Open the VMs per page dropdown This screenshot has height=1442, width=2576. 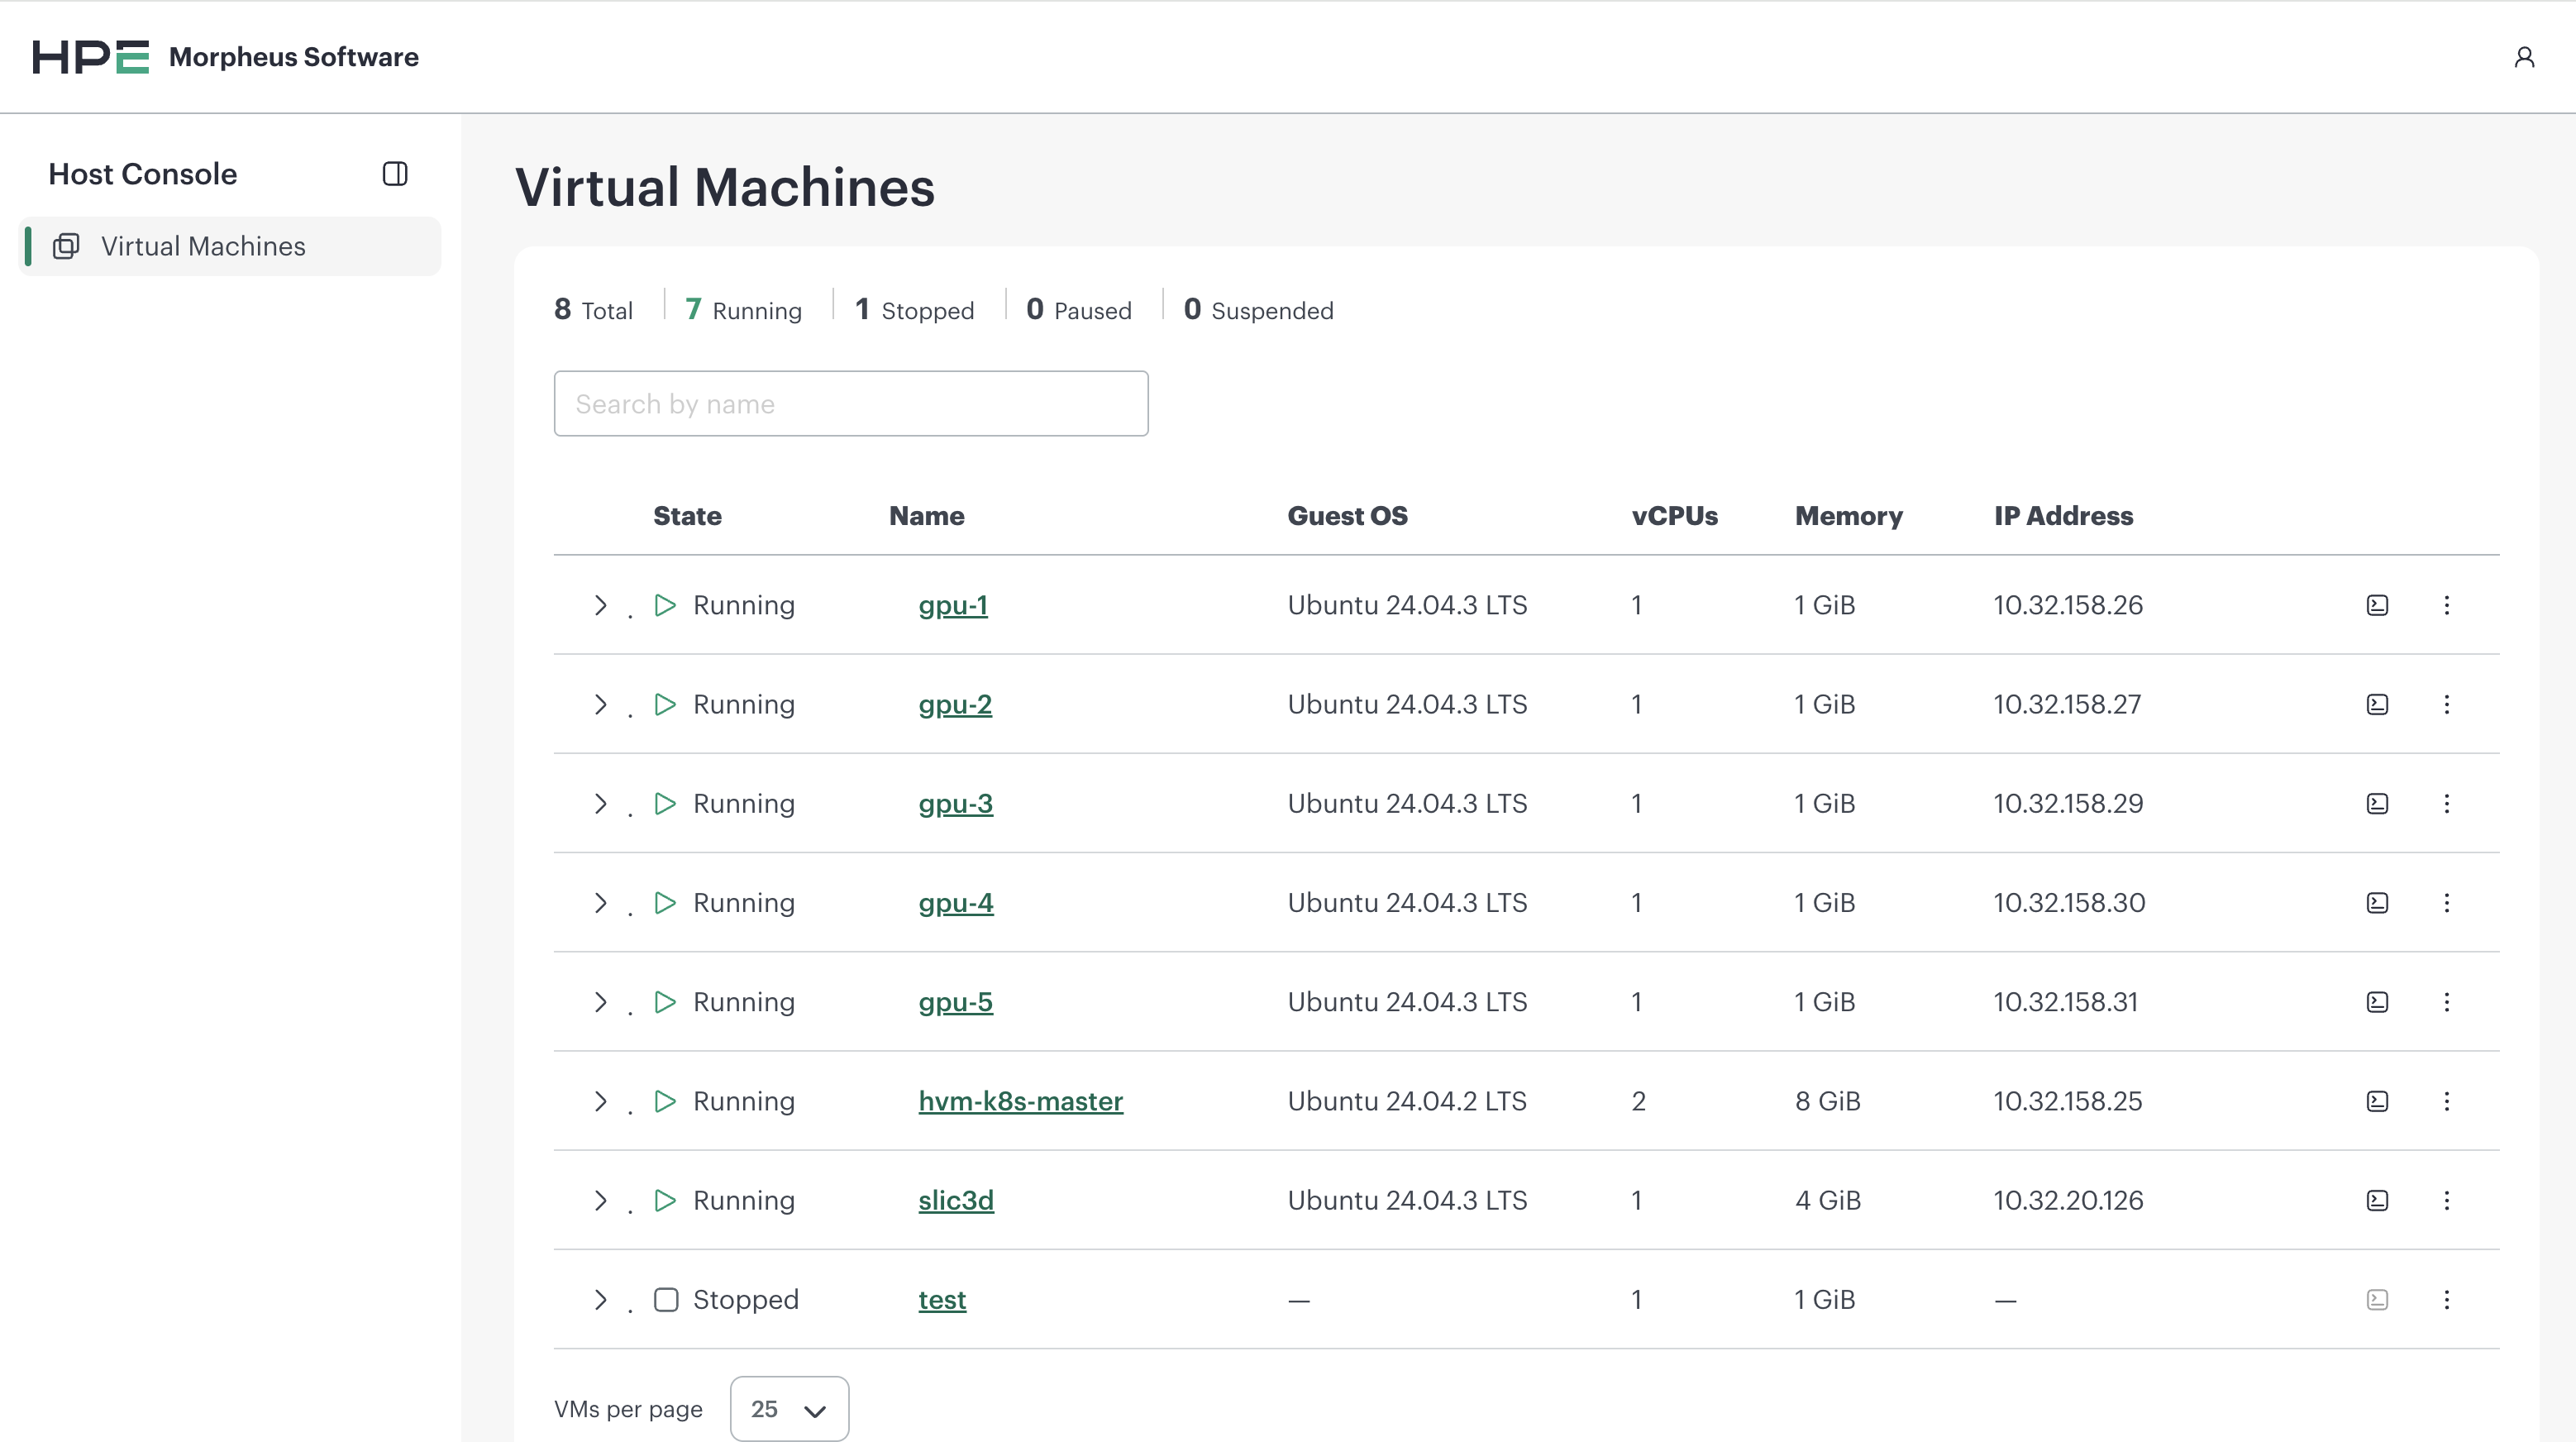pos(789,1408)
